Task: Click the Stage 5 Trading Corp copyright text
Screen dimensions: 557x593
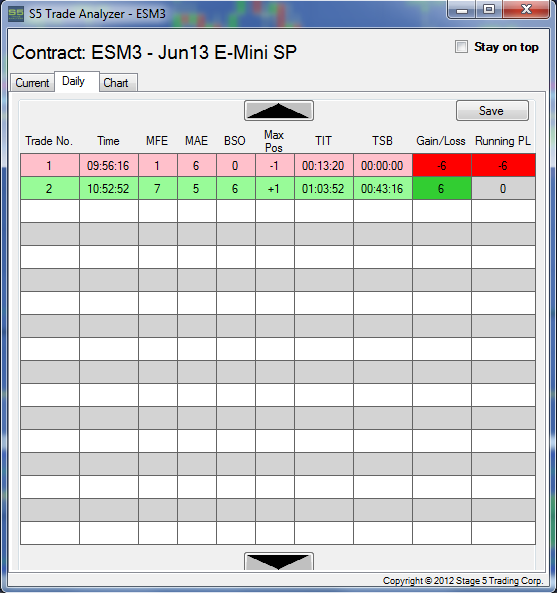Action: coord(463,581)
